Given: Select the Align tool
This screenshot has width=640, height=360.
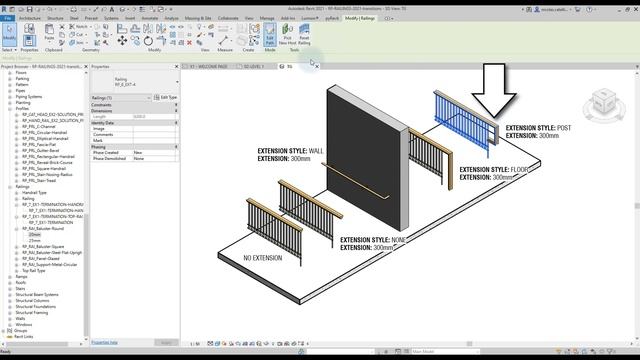Looking at the screenshot, I should pos(122,29).
